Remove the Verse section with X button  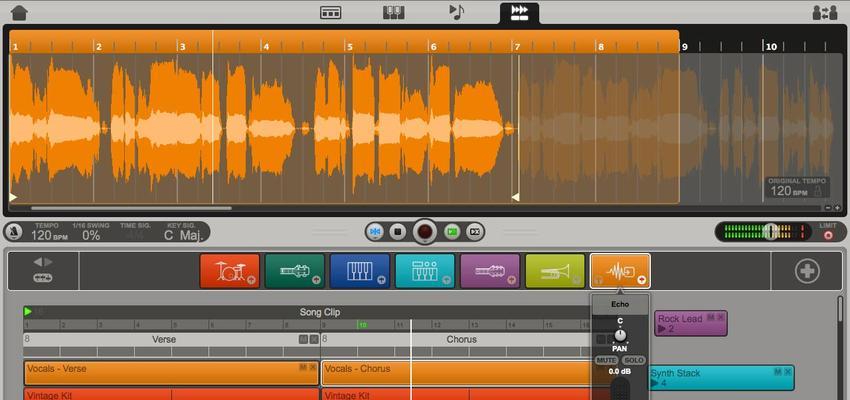314,339
